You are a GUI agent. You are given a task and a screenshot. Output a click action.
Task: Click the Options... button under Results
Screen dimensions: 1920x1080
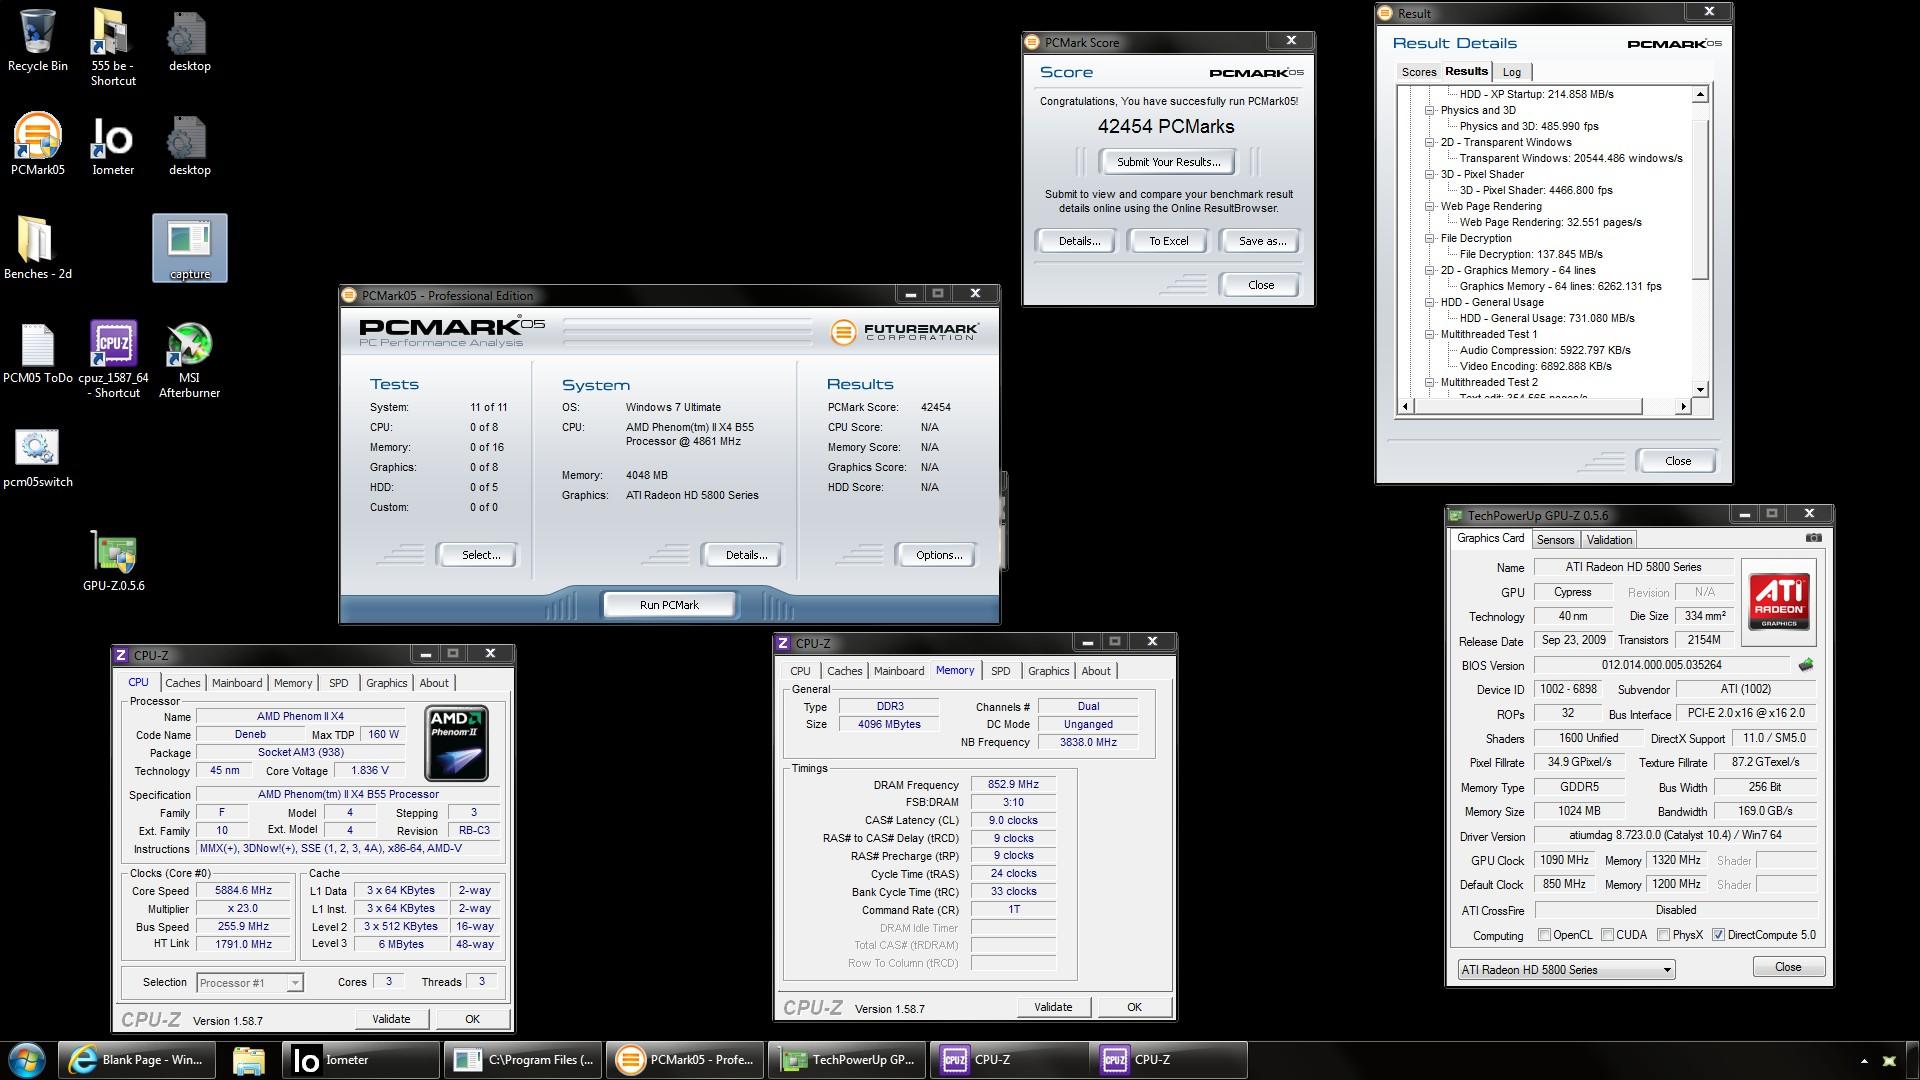pyautogui.click(x=938, y=555)
